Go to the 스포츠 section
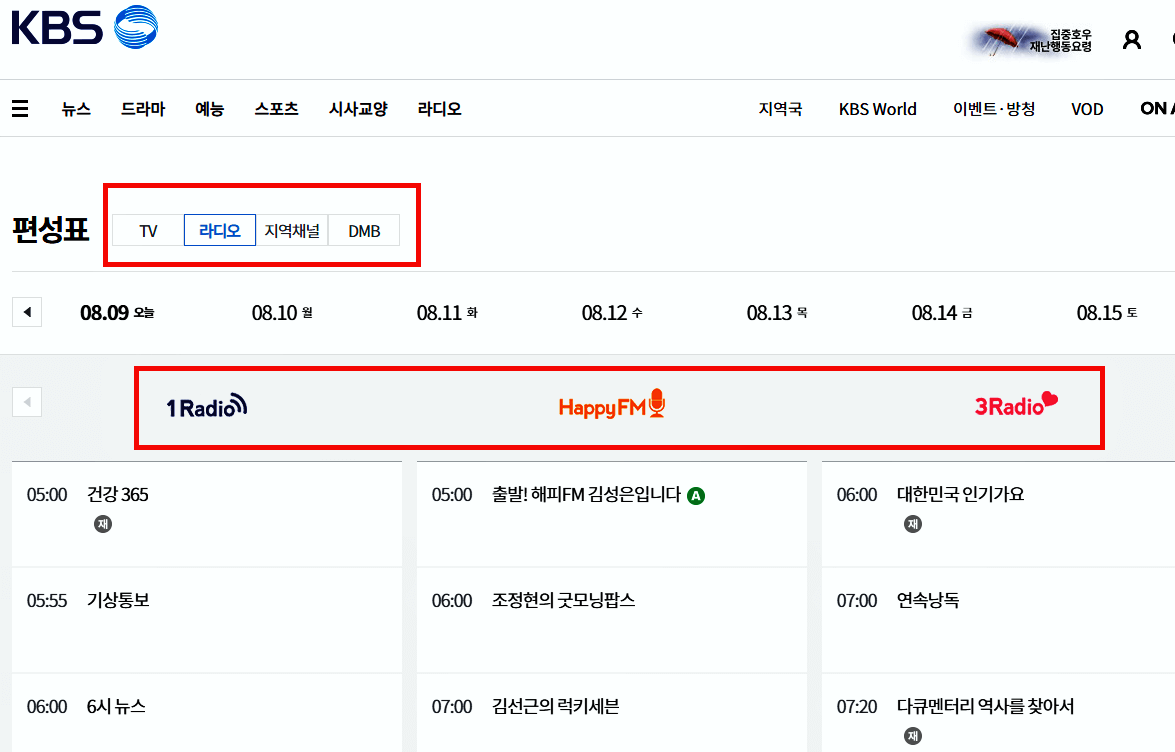 (x=276, y=109)
